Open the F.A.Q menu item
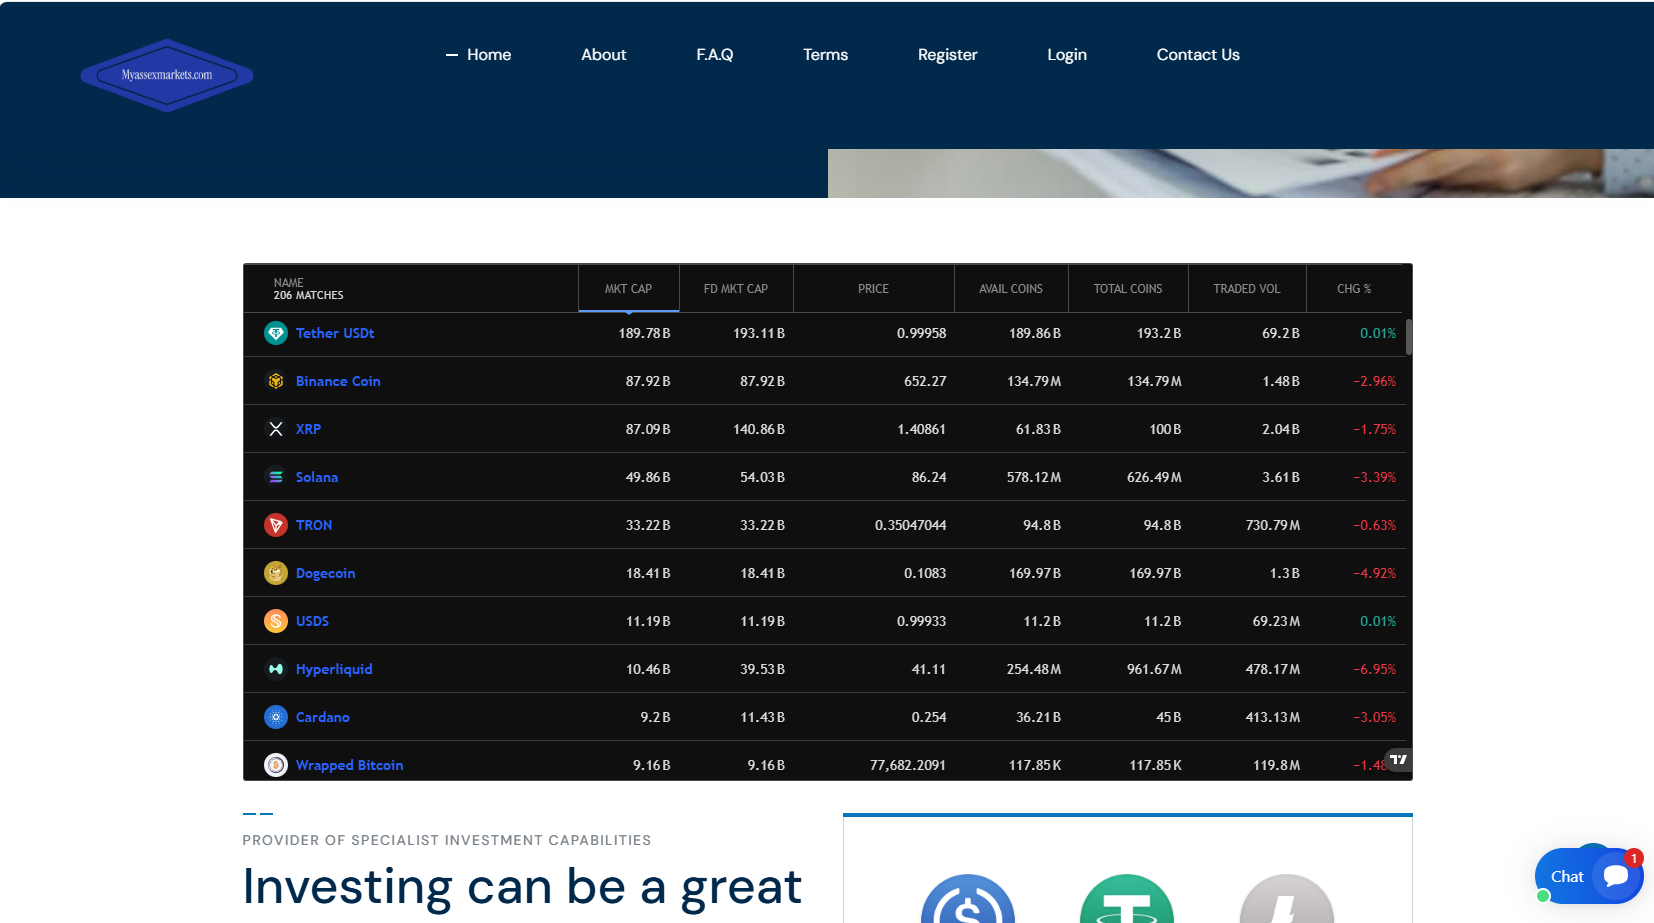 pyautogui.click(x=715, y=55)
